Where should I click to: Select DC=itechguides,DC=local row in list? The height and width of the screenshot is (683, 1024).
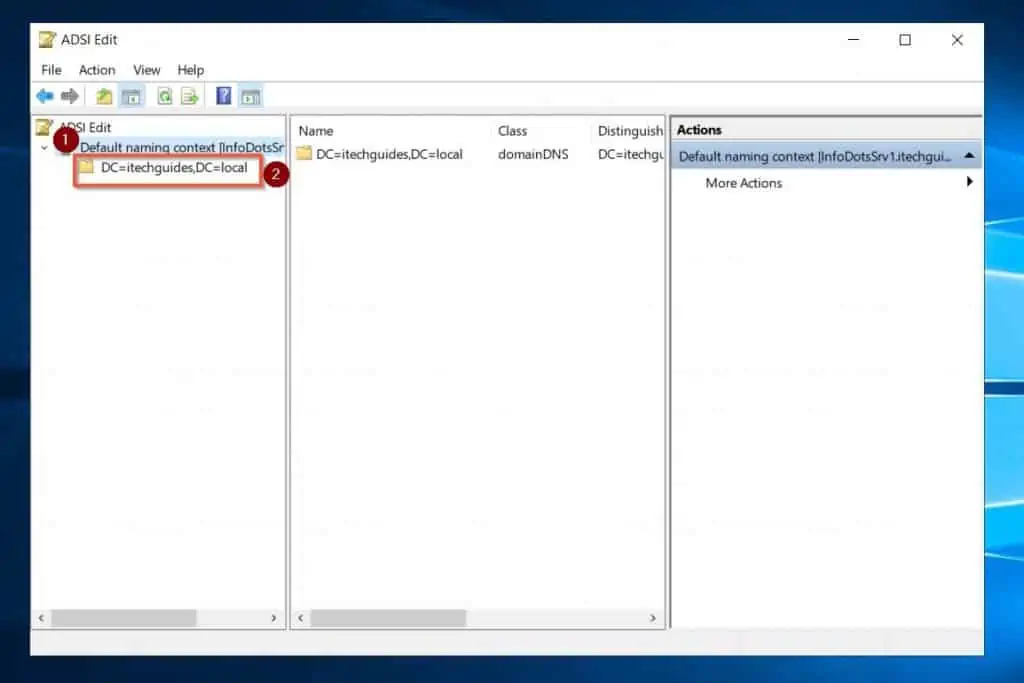pyautogui.click(x=389, y=154)
